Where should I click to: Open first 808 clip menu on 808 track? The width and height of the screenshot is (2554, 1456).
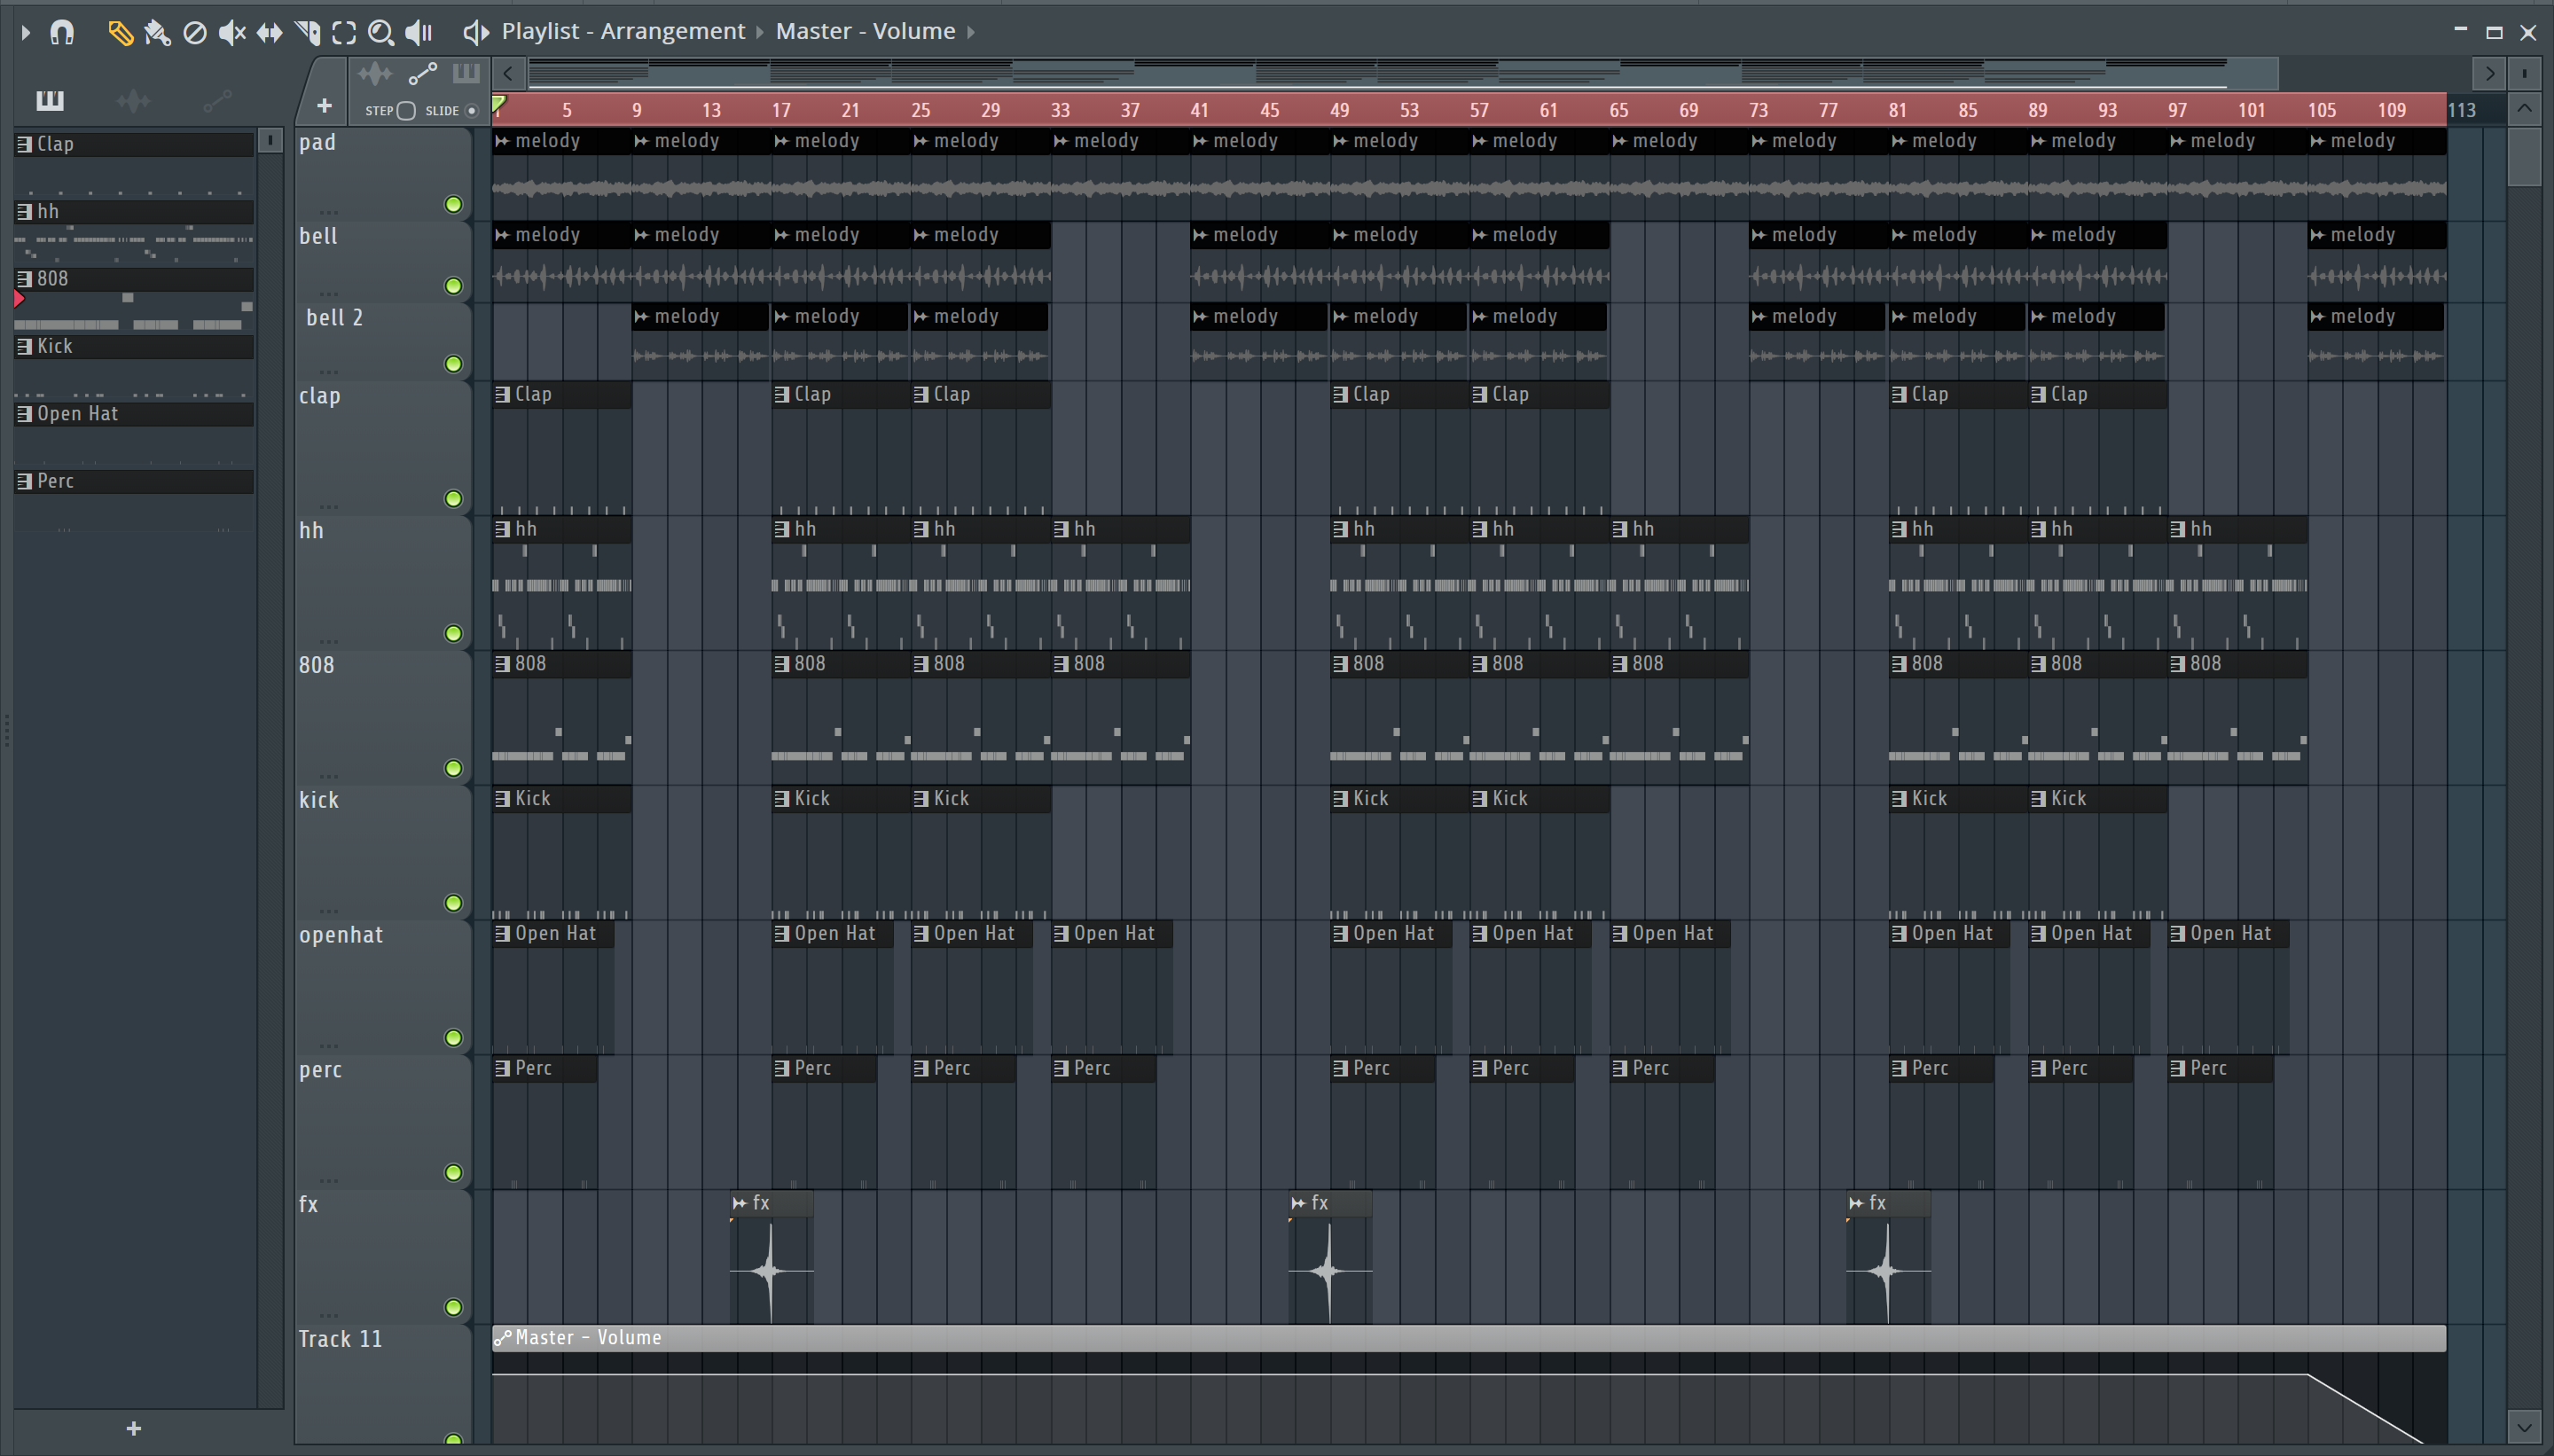pyautogui.click(x=502, y=665)
